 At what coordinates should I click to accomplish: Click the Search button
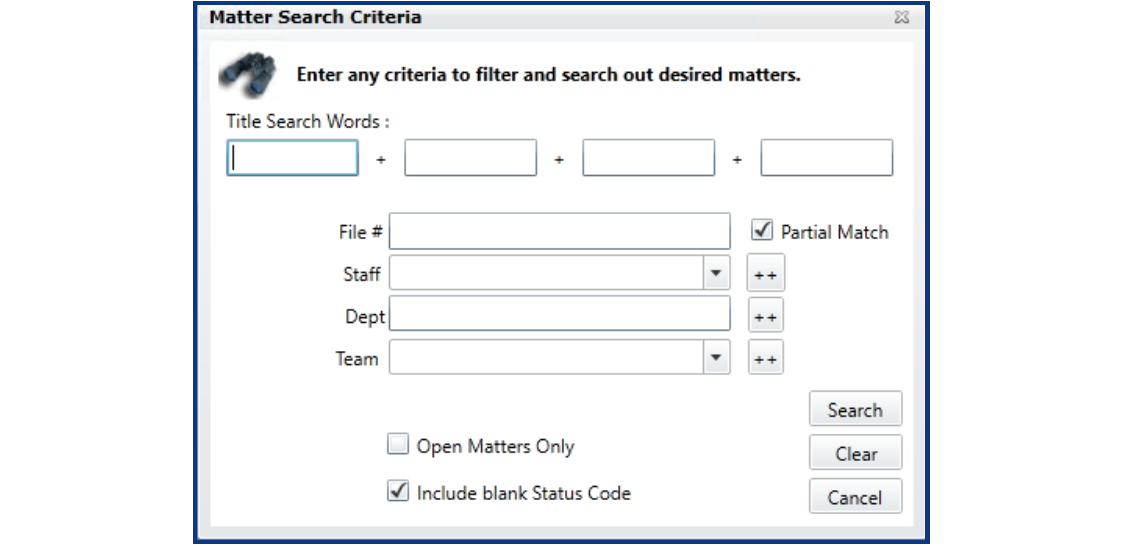coord(856,409)
